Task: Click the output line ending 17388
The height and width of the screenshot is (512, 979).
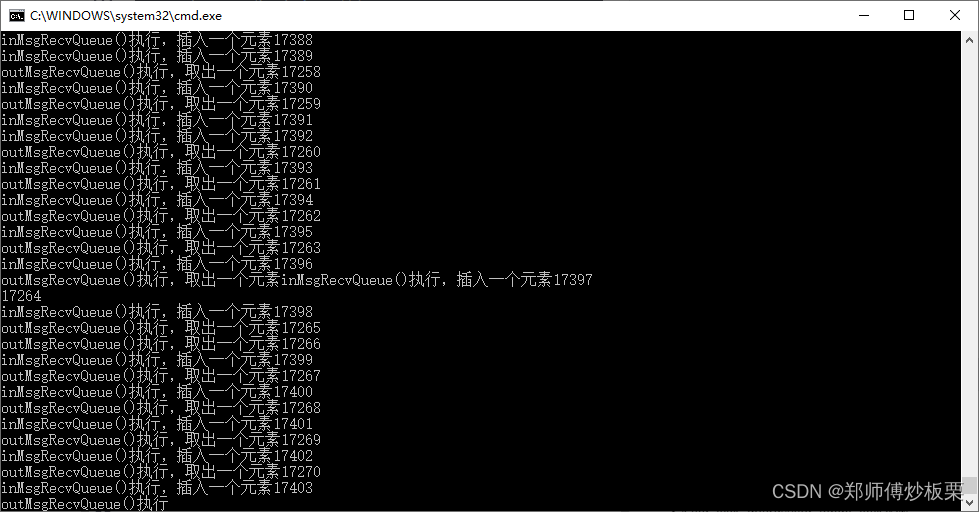Action: click(157, 40)
